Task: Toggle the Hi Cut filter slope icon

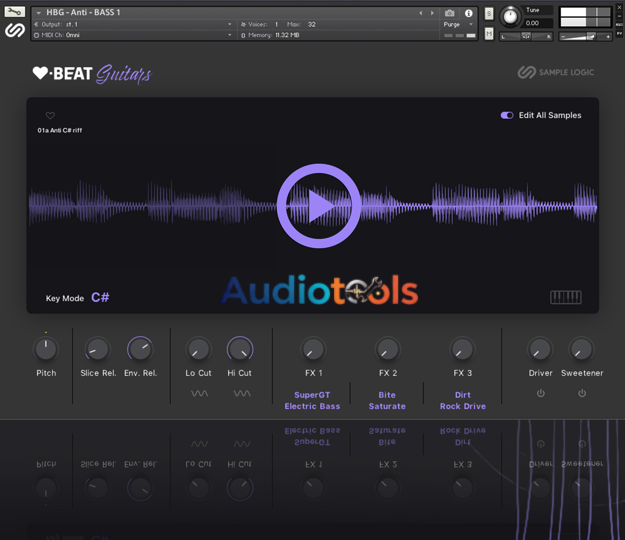Action: (x=242, y=393)
